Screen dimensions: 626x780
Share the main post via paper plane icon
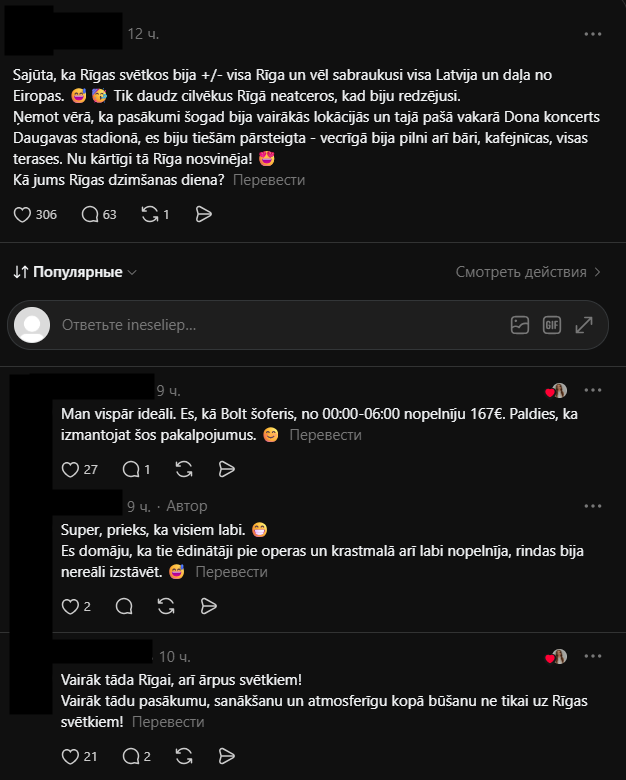click(x=204, y=215)
